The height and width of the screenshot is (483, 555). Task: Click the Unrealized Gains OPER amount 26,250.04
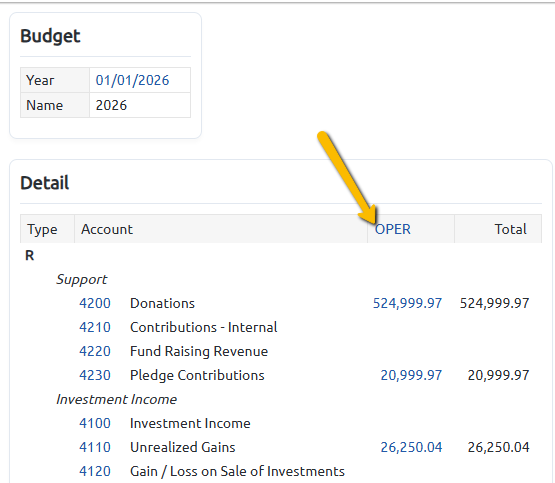[x=411, y=447]
